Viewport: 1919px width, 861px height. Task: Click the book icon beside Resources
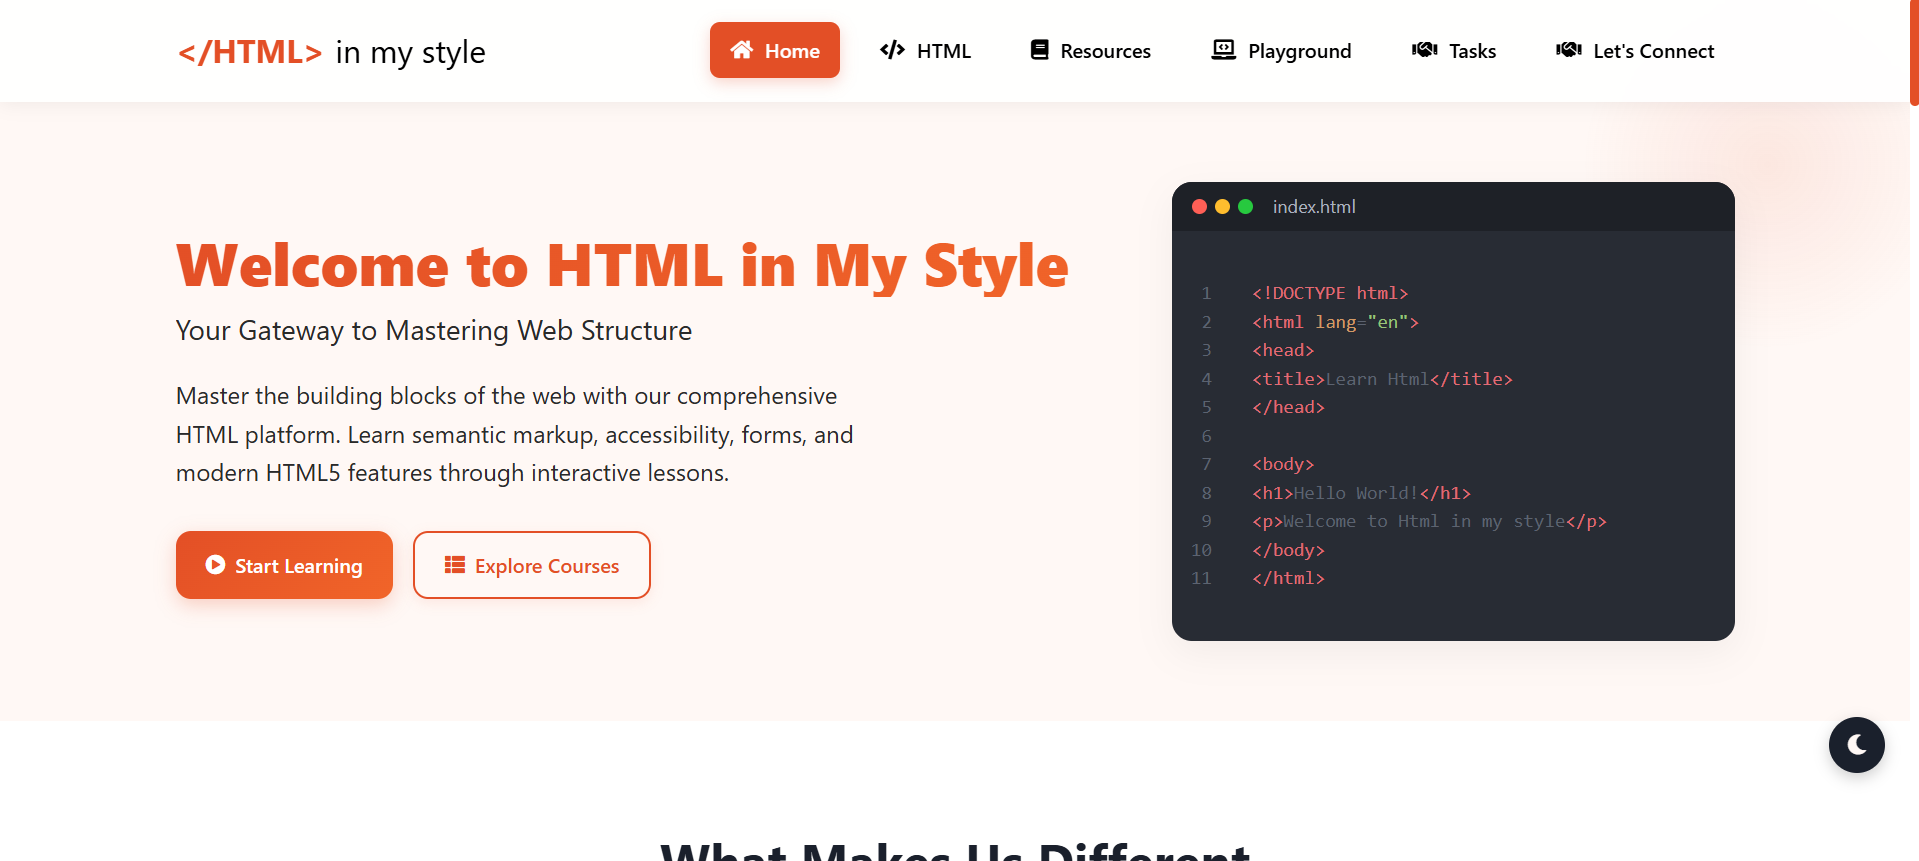[1040, 50]
